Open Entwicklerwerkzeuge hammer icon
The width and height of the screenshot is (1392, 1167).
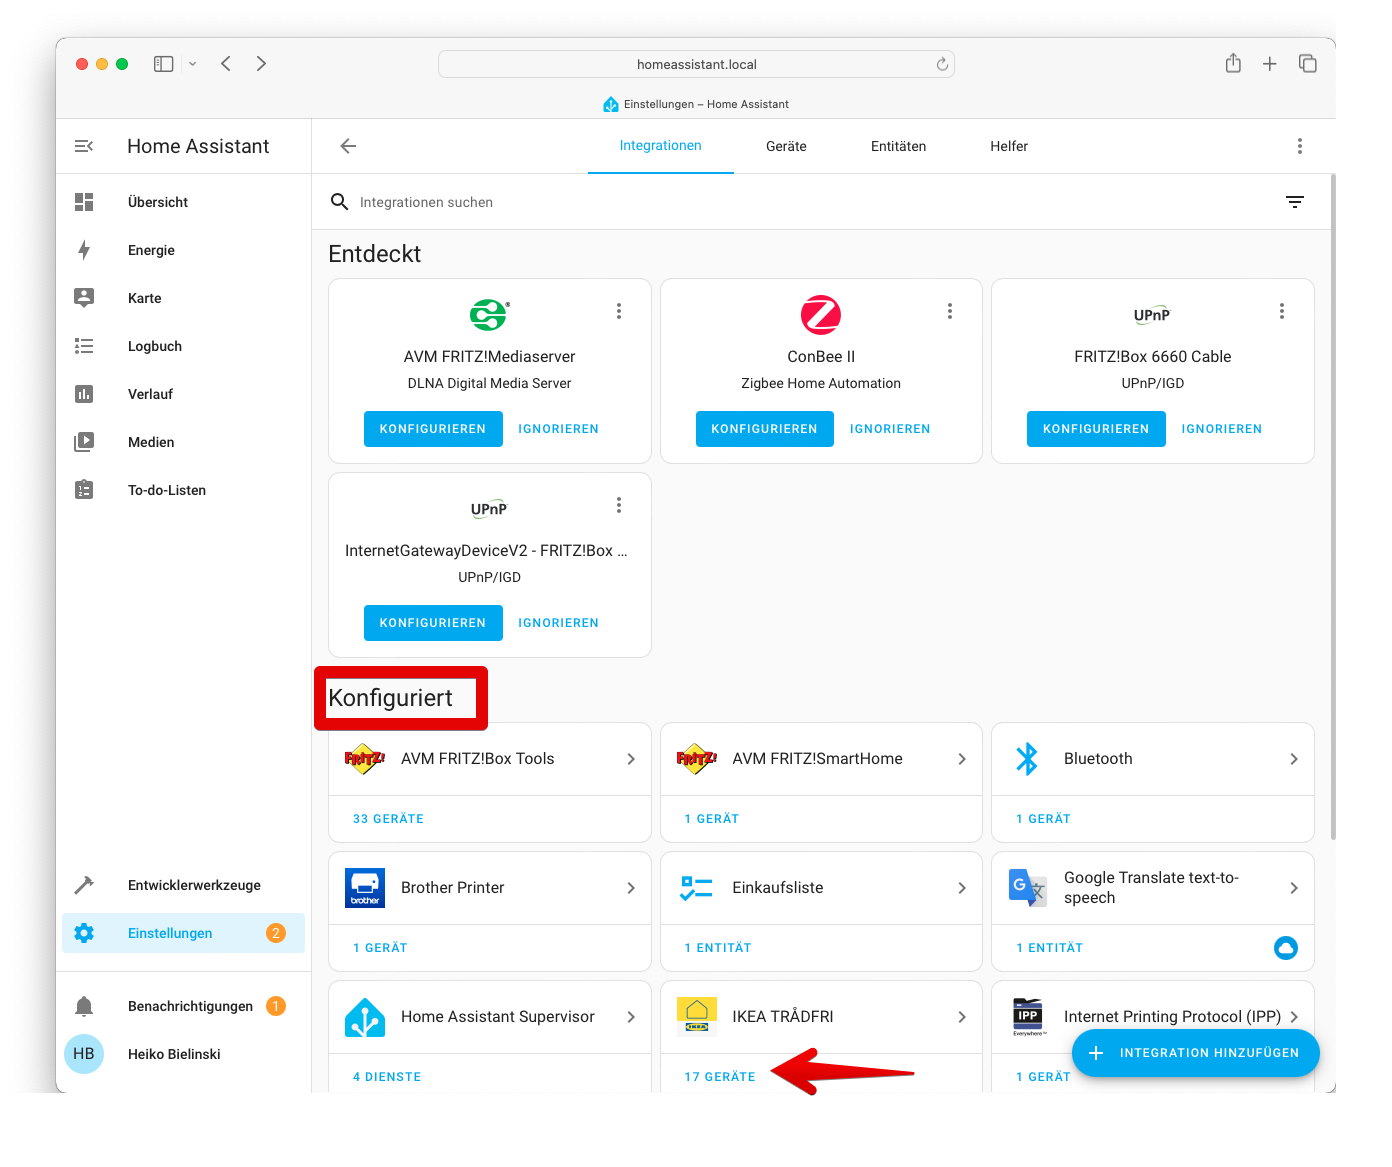[x=84, y=885]
